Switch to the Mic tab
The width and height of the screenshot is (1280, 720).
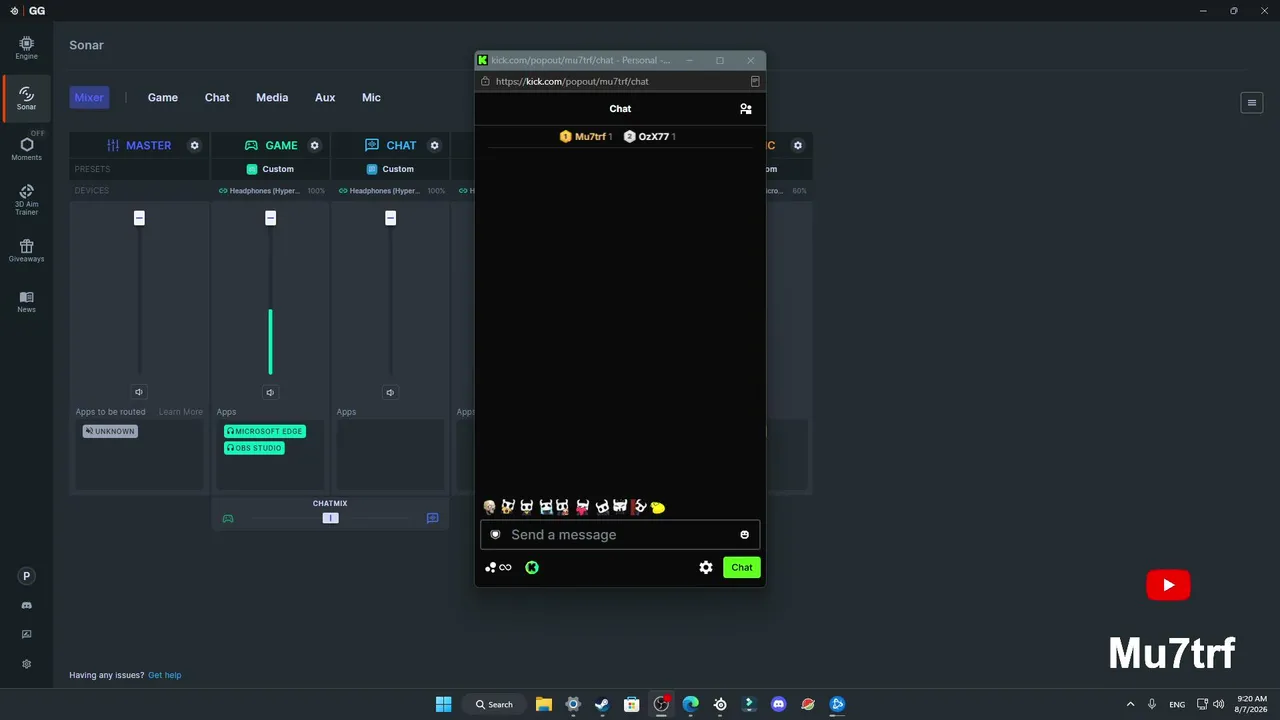click(371, 98)
